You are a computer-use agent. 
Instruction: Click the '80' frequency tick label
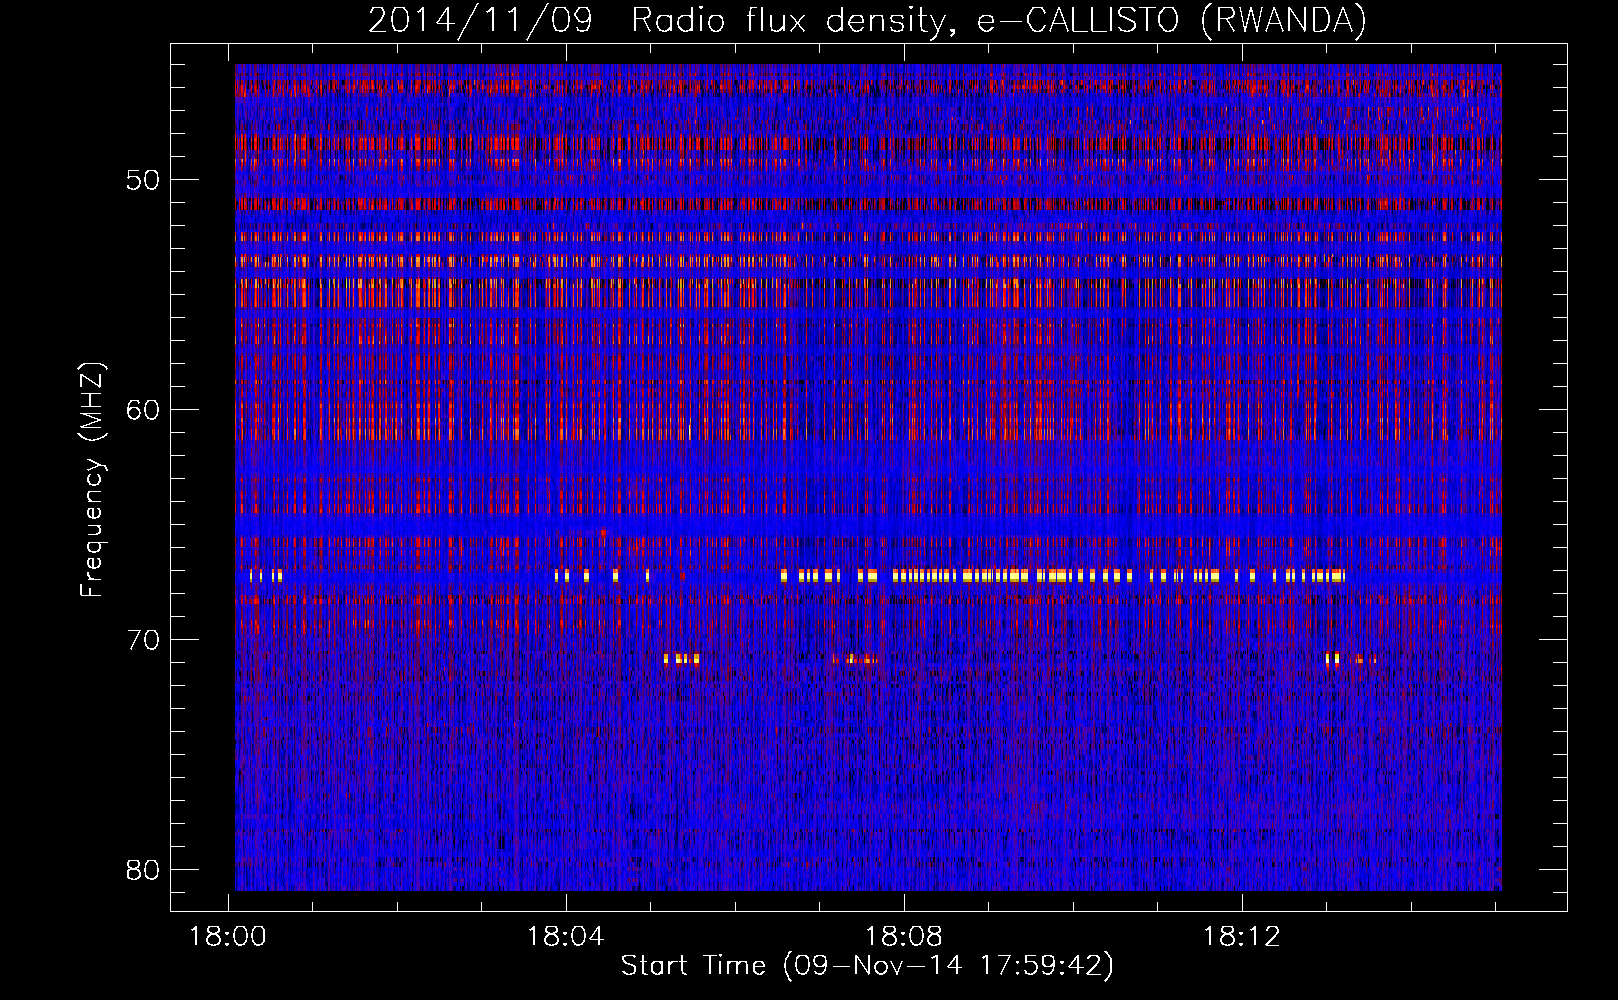[x=143, y=870]
